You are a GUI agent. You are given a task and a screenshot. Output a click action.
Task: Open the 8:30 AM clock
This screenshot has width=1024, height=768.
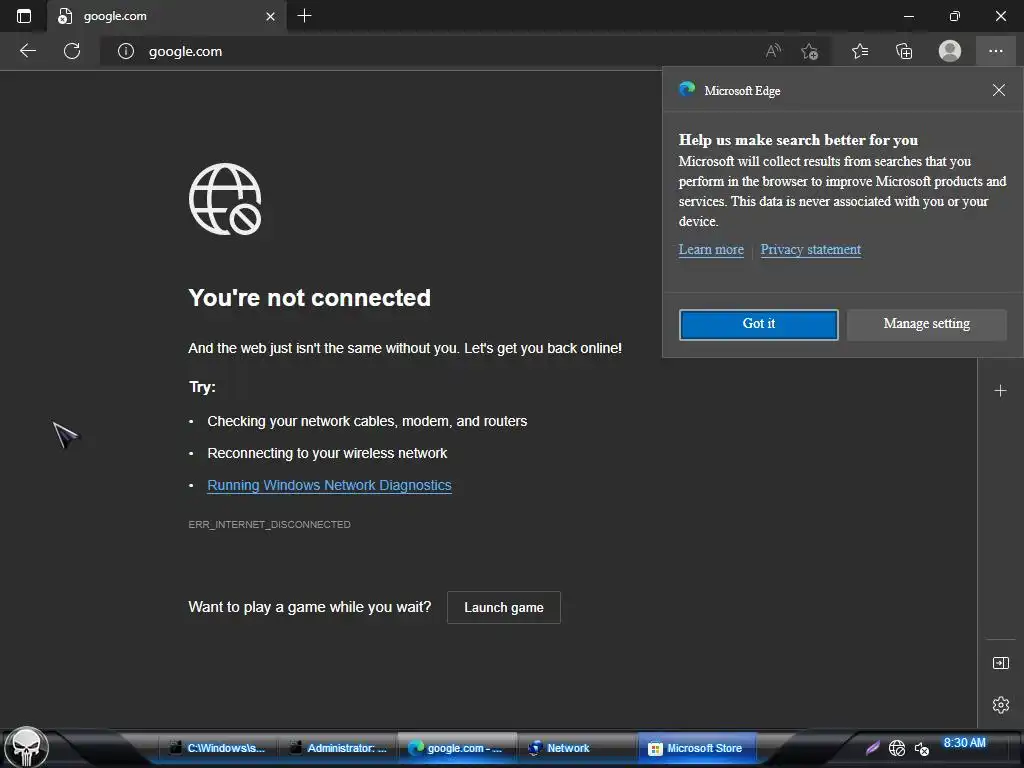point(965,743)
